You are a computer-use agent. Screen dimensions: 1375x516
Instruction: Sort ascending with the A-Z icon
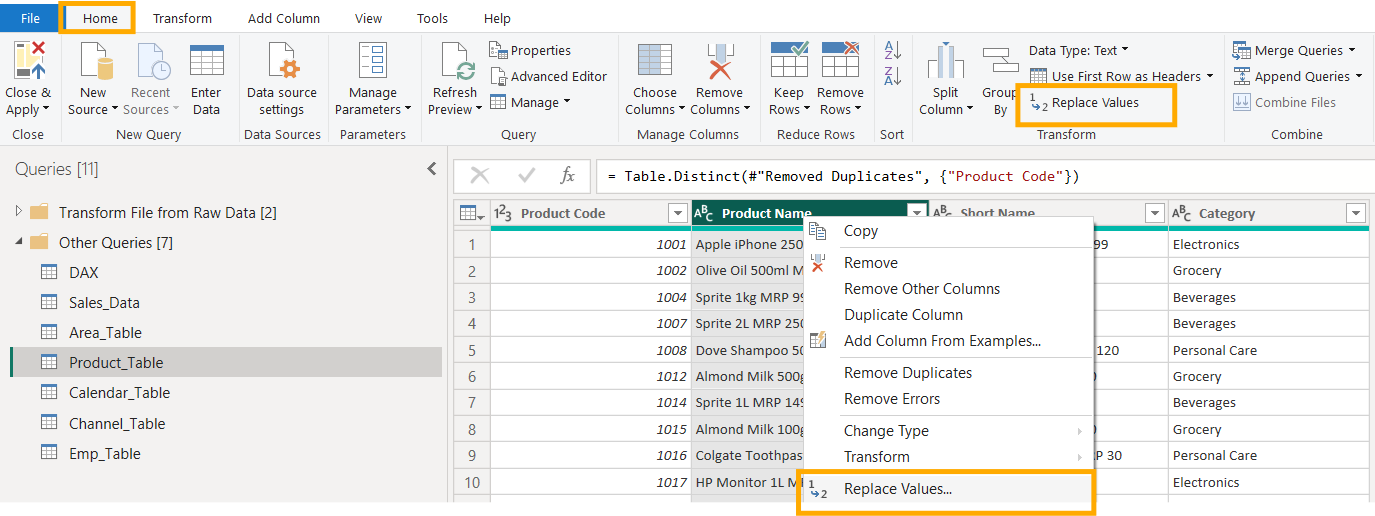click(893, 50)
